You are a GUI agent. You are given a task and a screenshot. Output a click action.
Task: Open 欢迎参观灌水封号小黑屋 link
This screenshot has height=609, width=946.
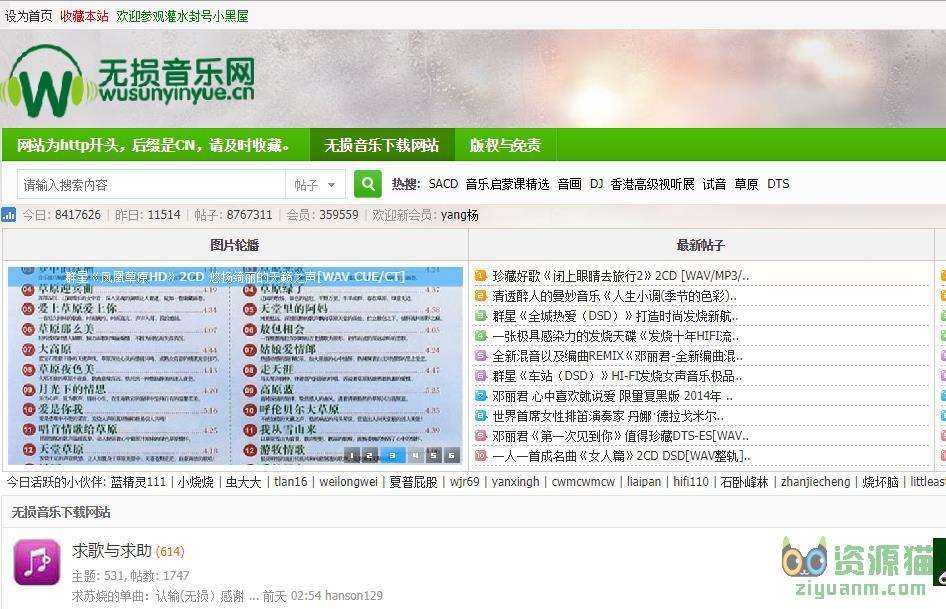click(x=182, y=16)
